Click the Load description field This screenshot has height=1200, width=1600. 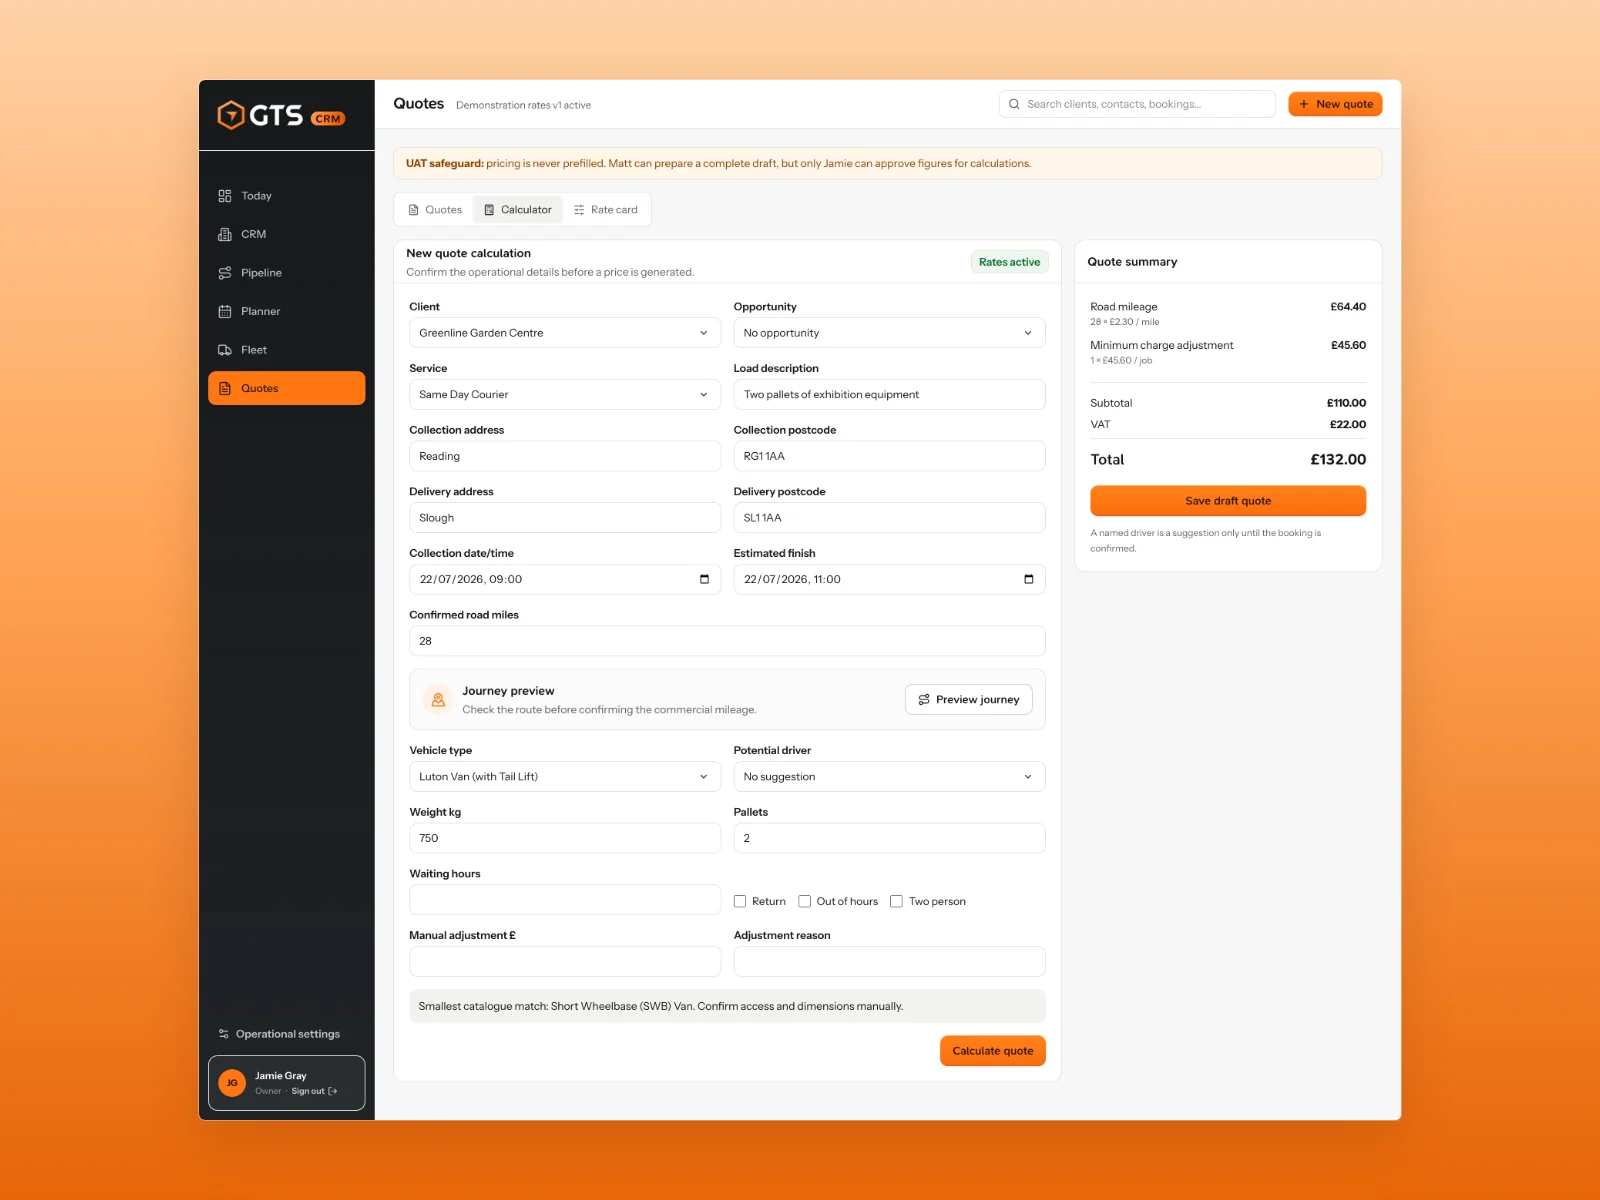point(889,394)
